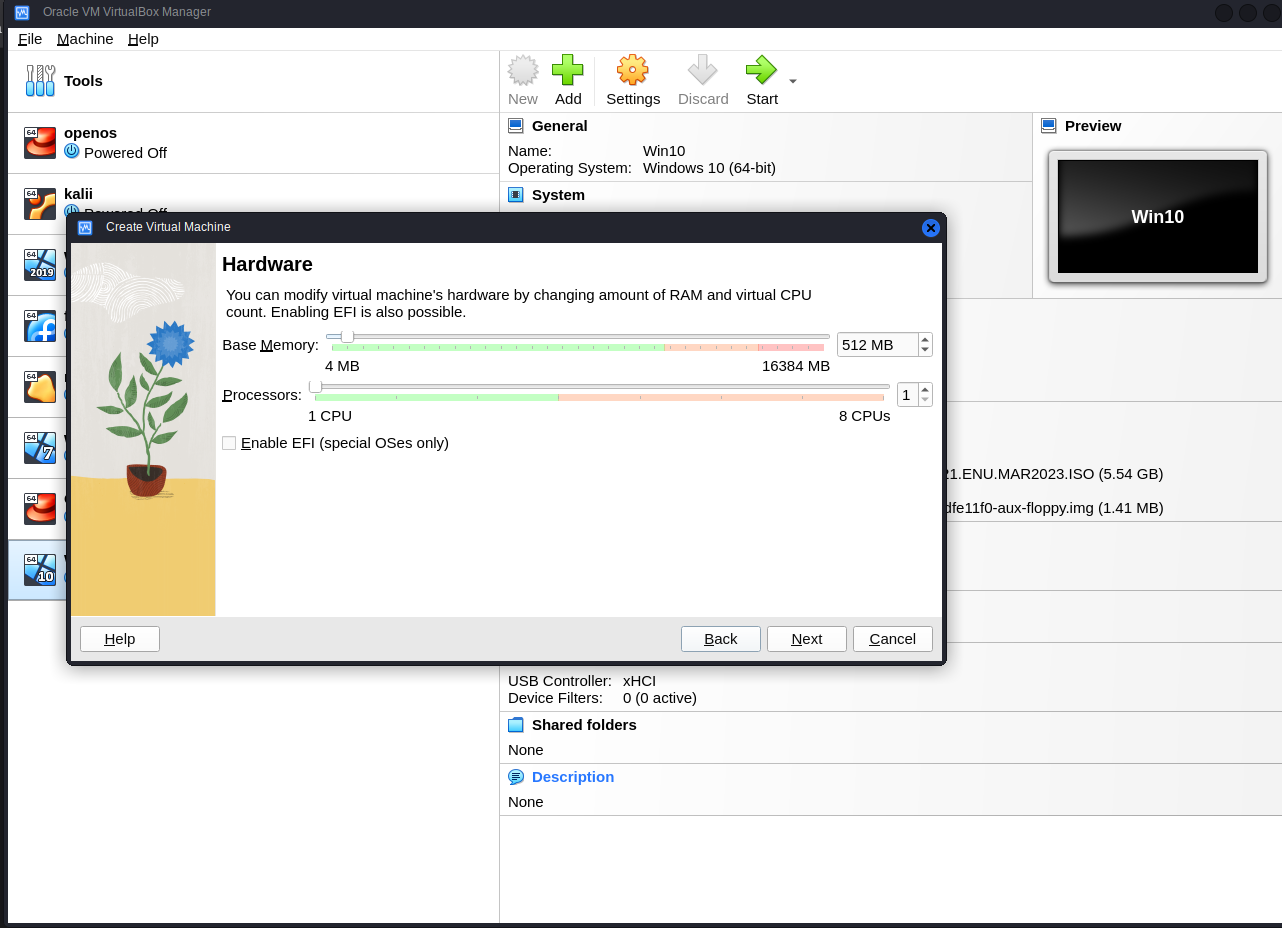
Task: Close the Create Virtual Machine dialog
Action: pyautogui.click(x=931, y=228)
